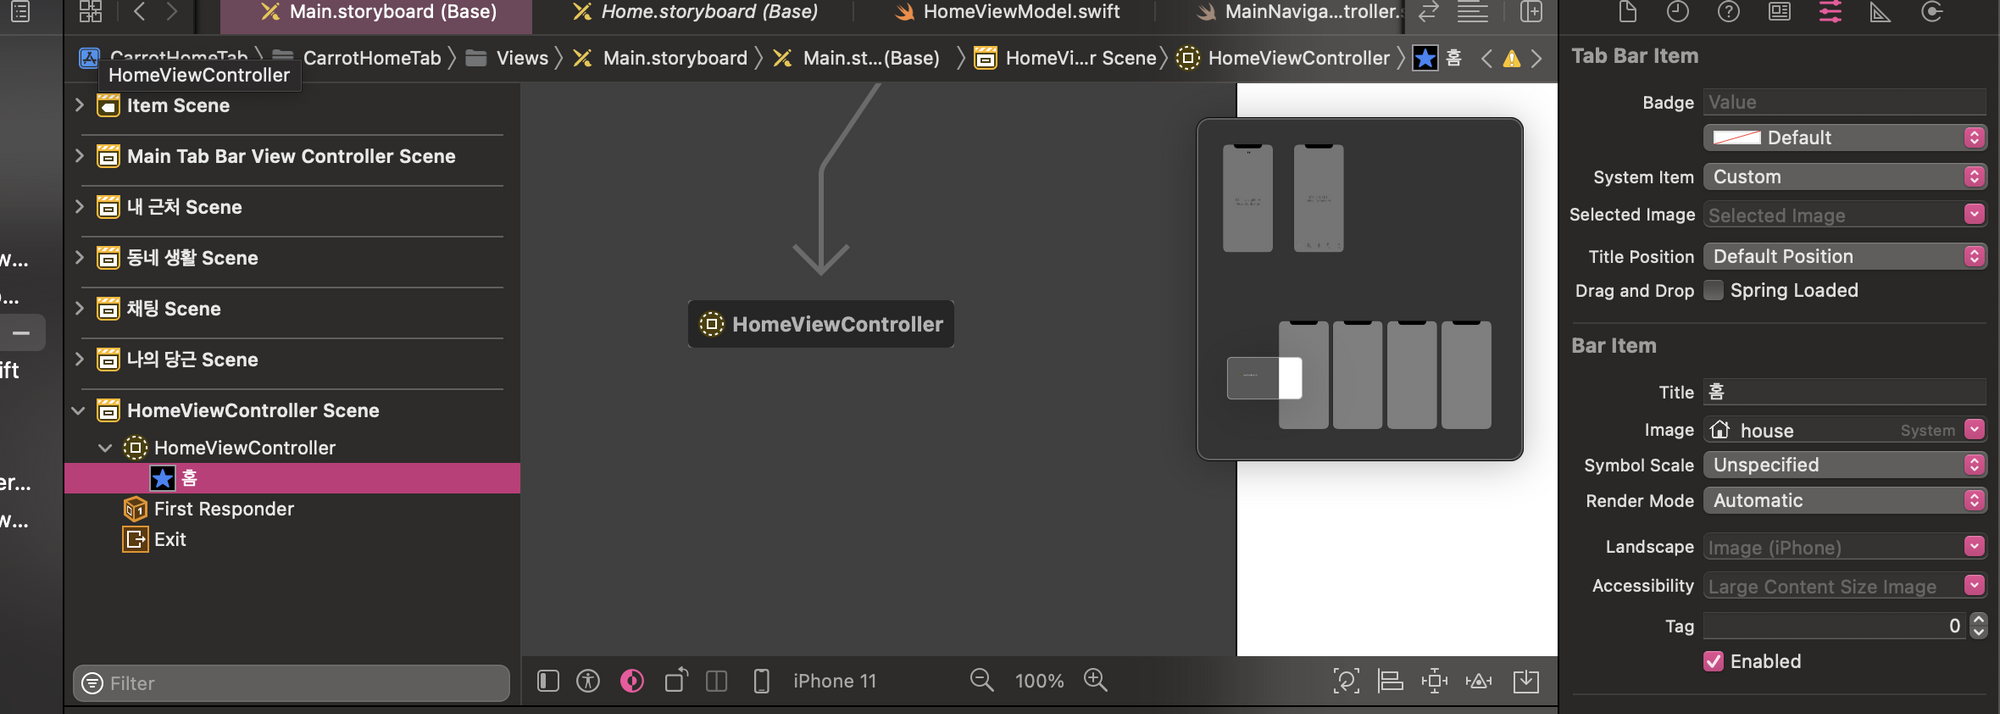This screenshot has width=2000, height=714.
Task: Collapse the HomeViewController Scene
Action: (79, 411)
